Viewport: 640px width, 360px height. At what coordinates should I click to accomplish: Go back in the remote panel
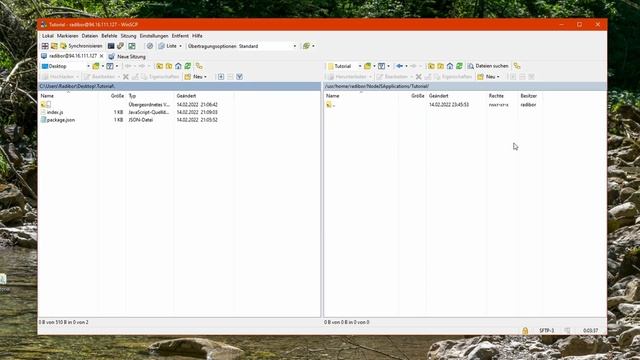[x=399, y=66]
